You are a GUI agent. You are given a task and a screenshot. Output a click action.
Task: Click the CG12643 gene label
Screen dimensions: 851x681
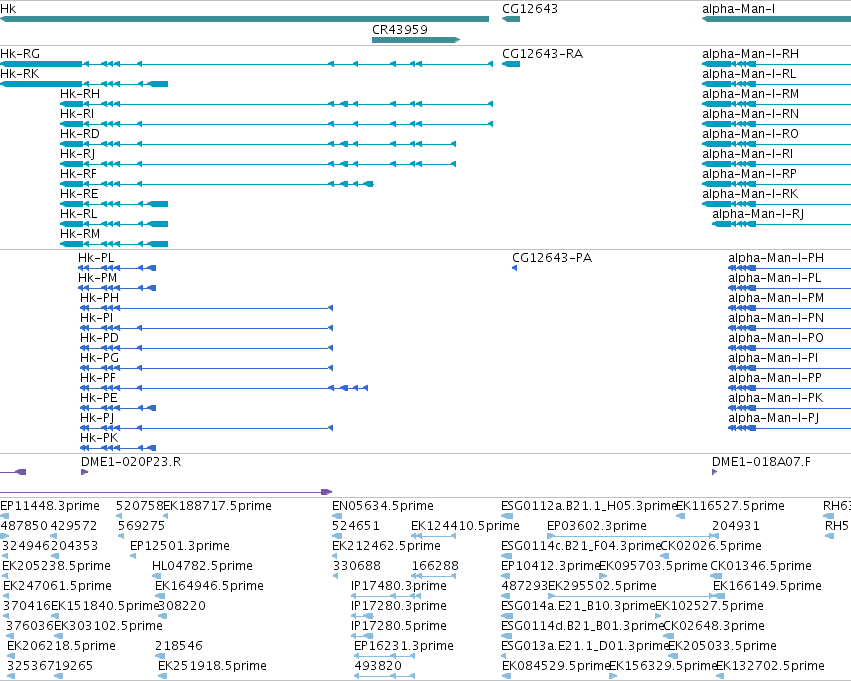click(530, 9)
